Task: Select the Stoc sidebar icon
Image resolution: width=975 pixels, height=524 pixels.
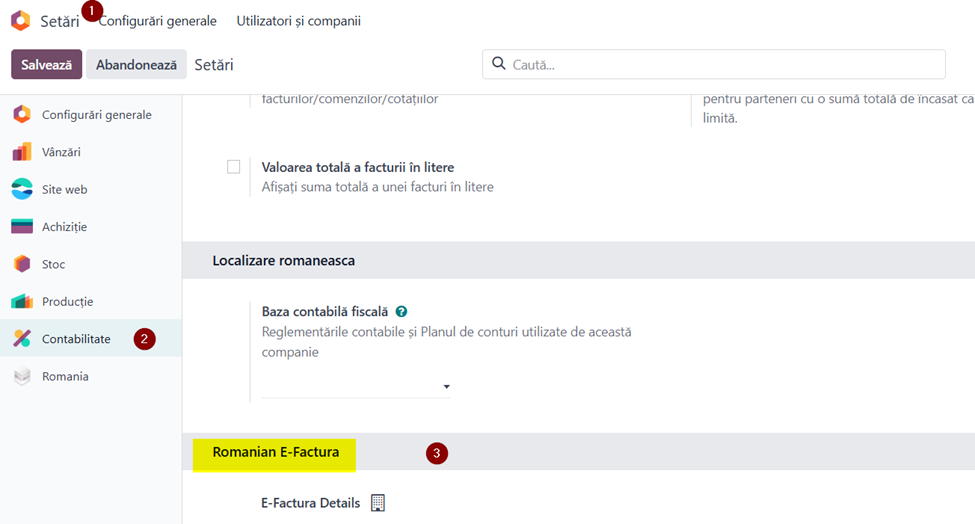Action: pos(22,264)
